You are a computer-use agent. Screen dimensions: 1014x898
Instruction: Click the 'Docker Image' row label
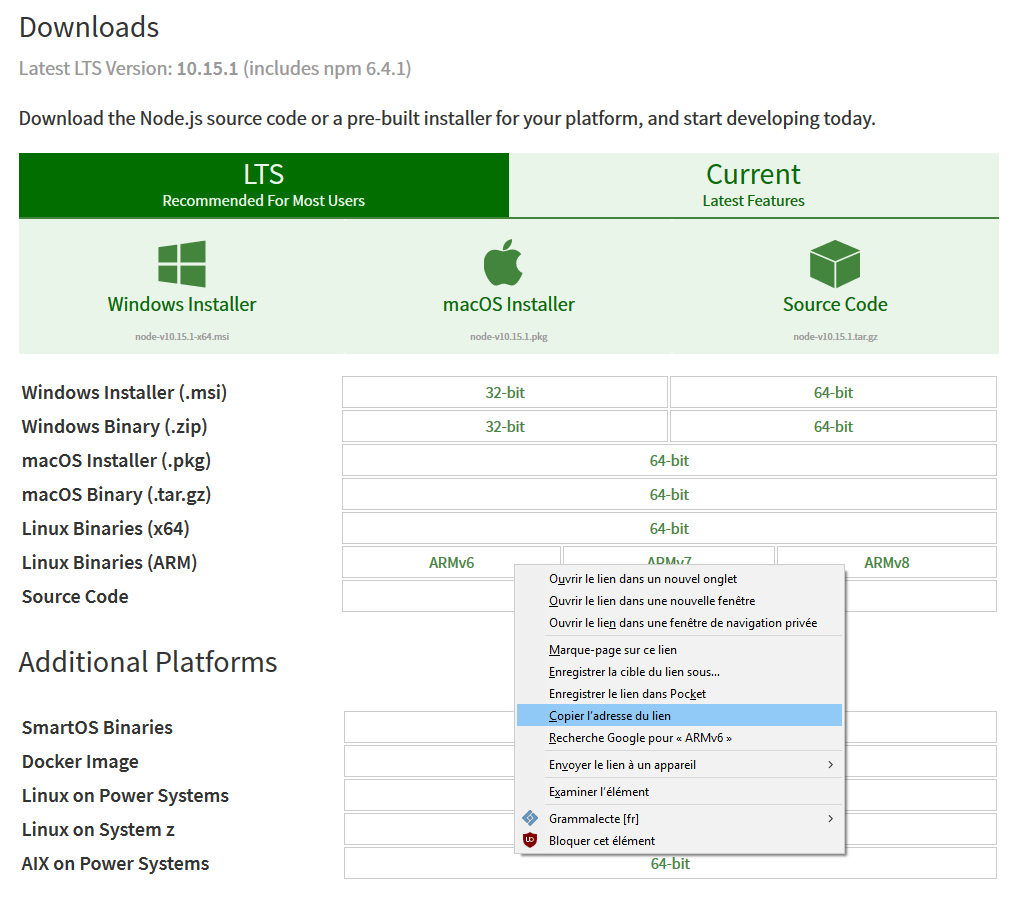[x=80, y=762]
